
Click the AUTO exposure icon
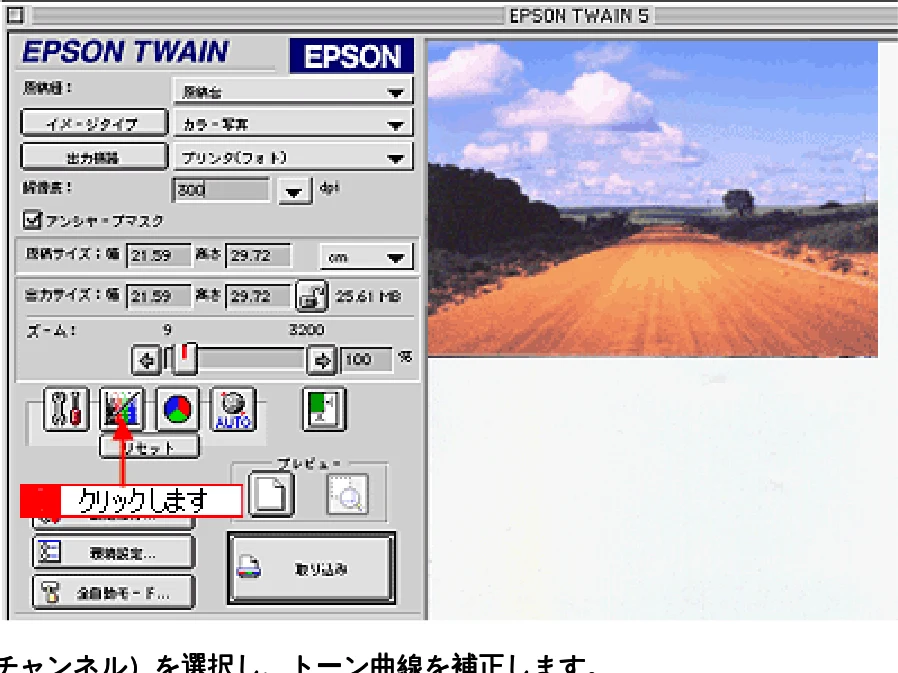coord(233,409)
